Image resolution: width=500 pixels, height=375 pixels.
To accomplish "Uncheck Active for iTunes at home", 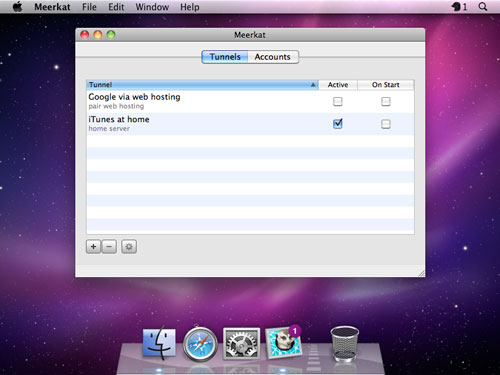I will tap(338, 124).
